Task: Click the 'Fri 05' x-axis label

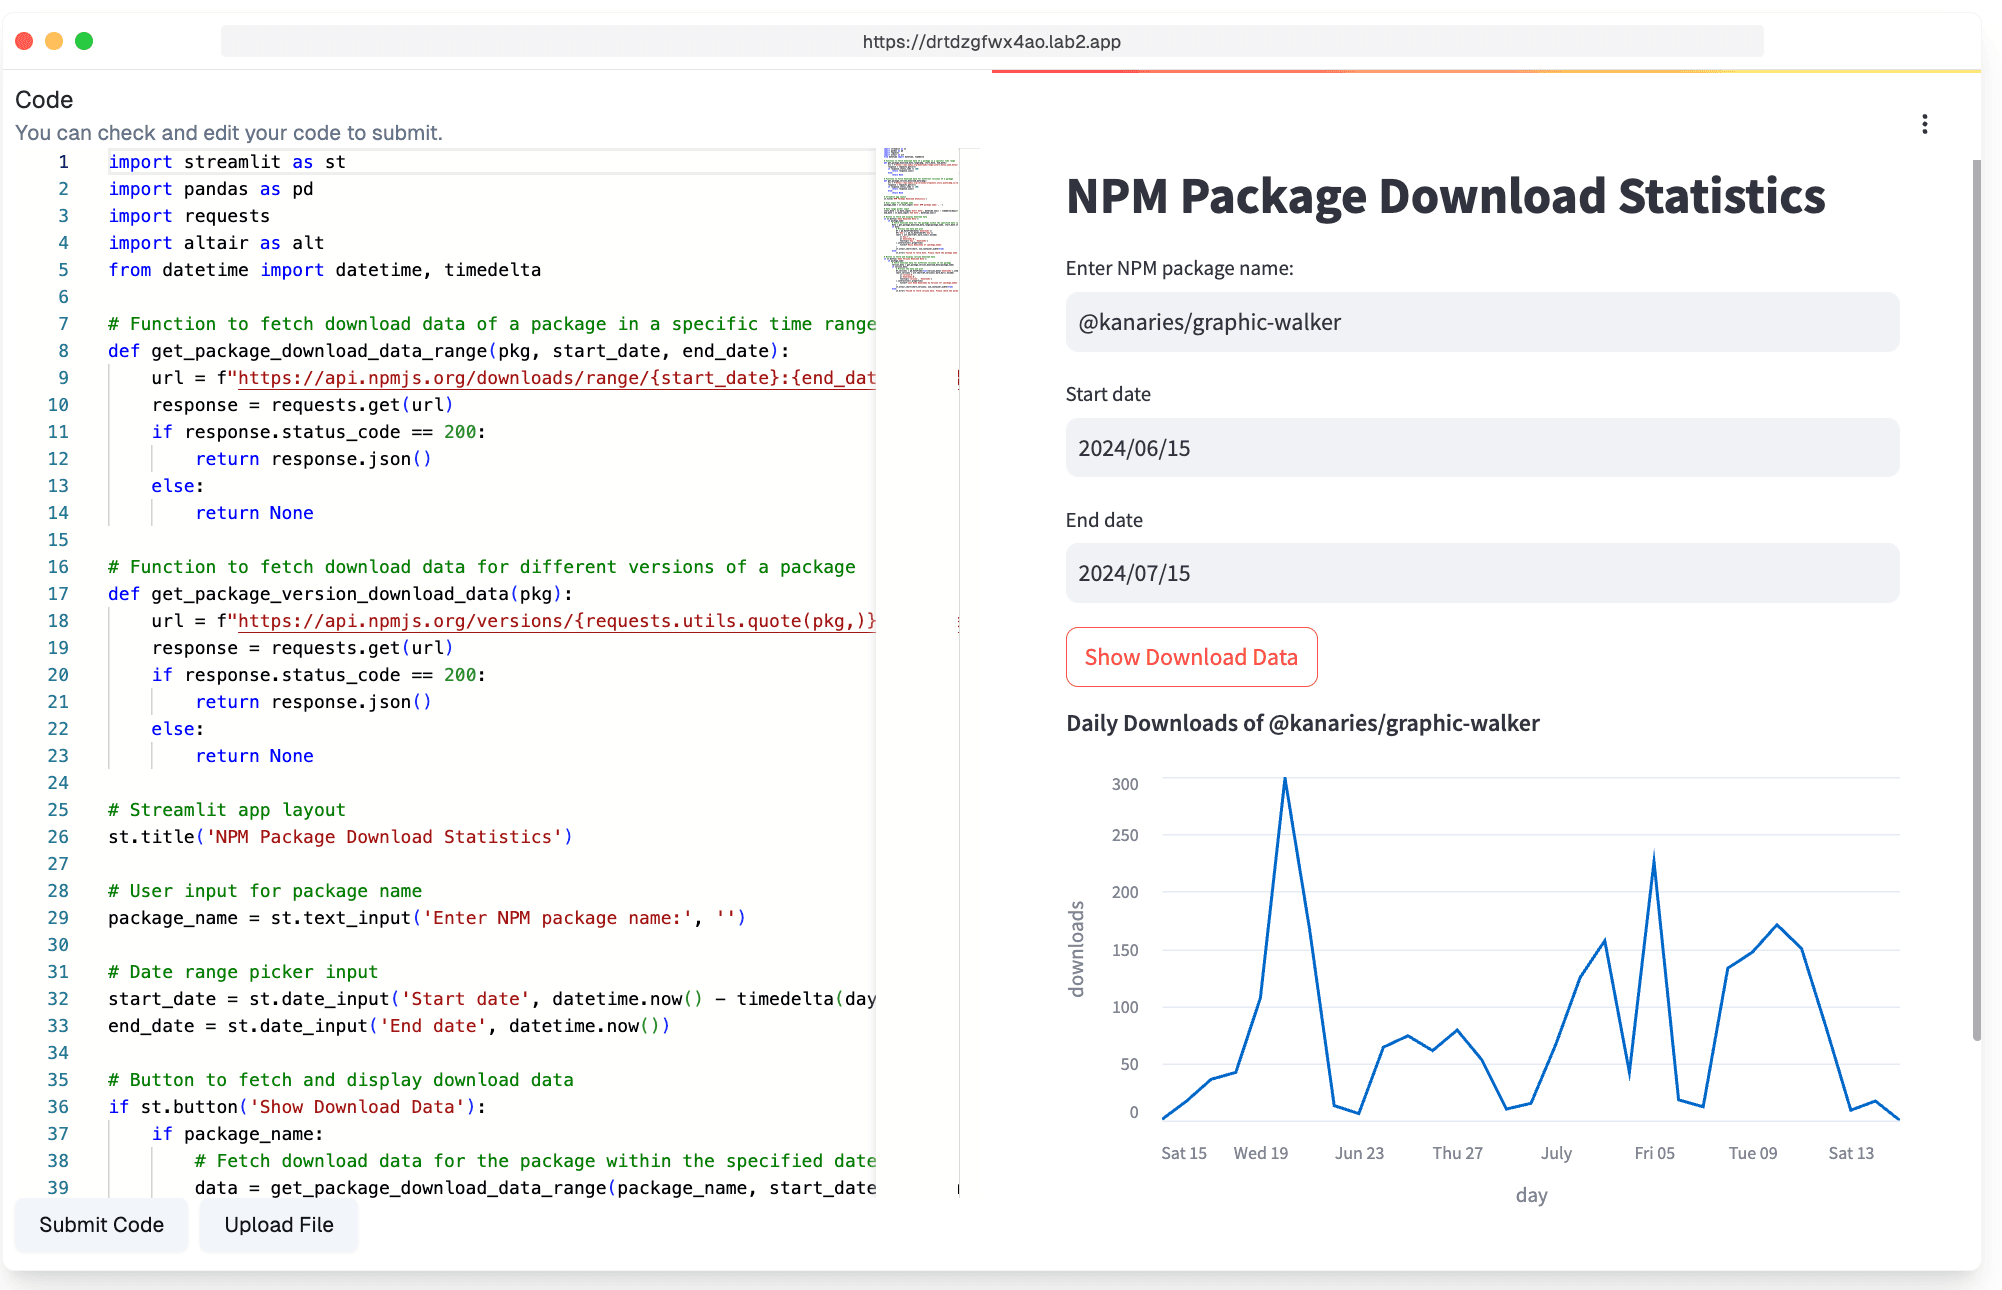Action: pyautogui.click(x=1654, y=1153)
